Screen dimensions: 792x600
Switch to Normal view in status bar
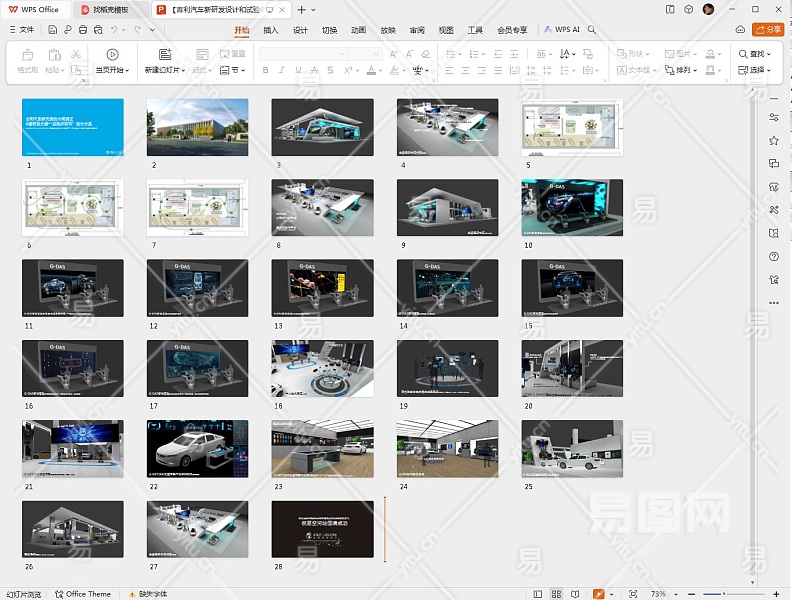[x=539, y=594]
